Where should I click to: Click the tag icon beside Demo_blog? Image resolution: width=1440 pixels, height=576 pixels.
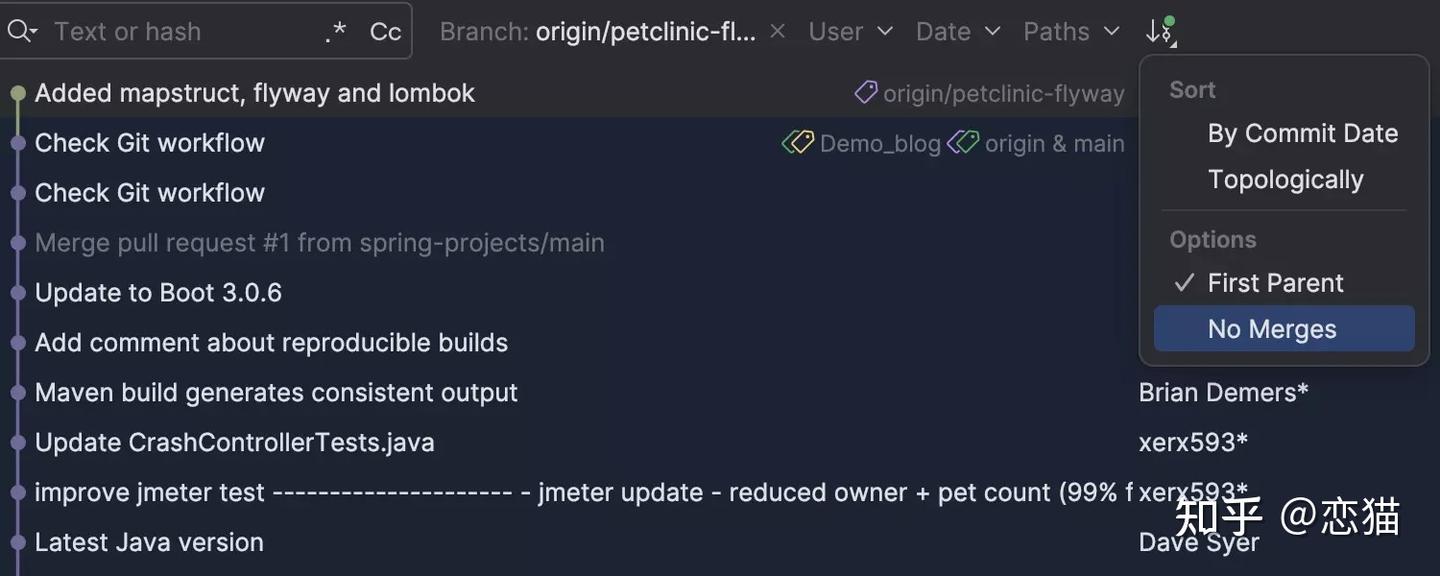point(798,142)
